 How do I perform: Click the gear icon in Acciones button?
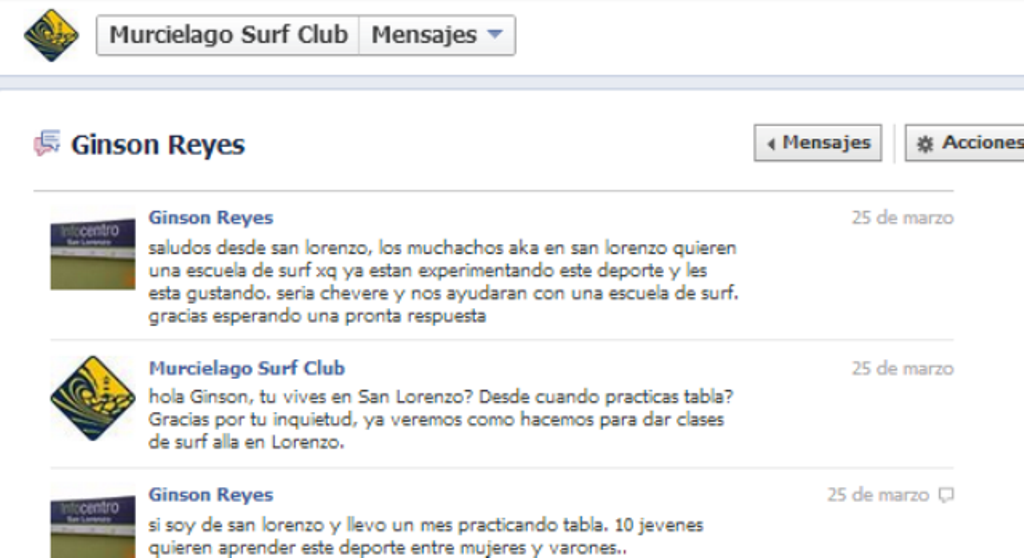(x=925, y=144)
